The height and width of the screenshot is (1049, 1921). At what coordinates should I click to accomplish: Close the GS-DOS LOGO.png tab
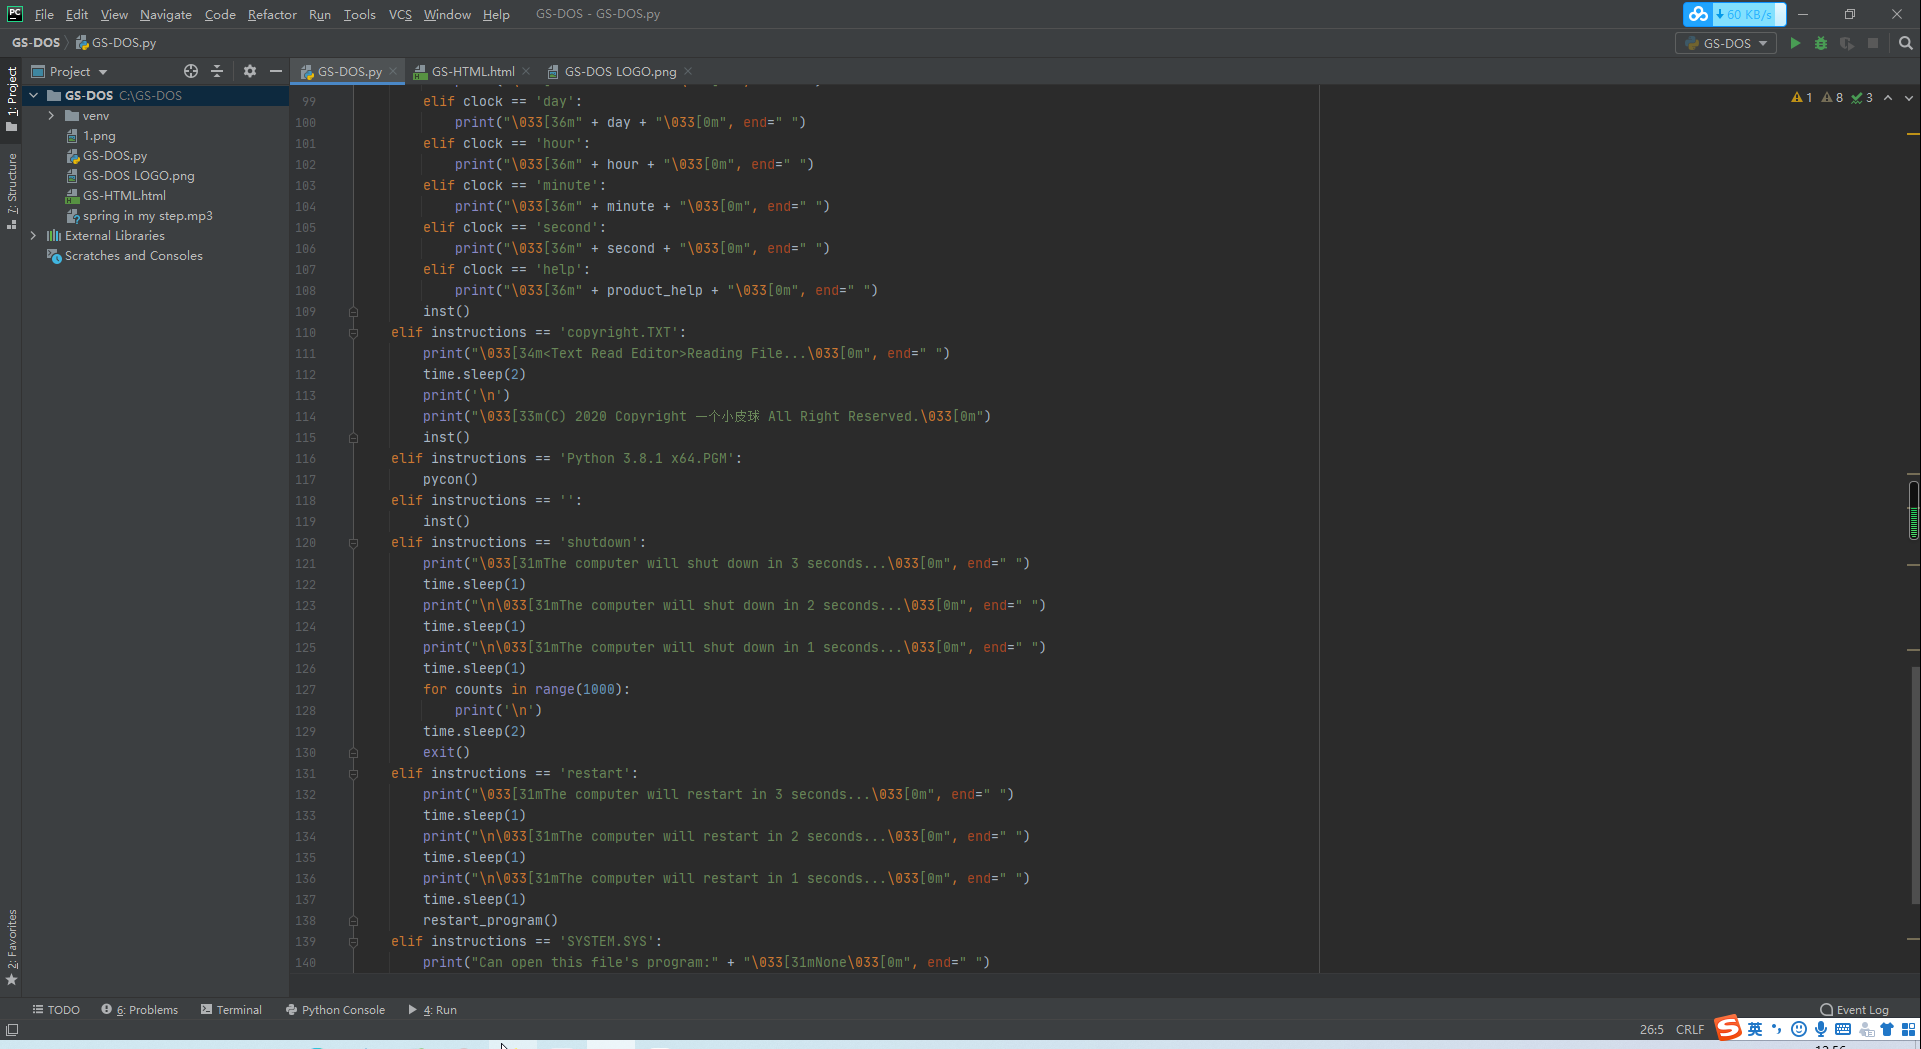(x=688, y=71)
